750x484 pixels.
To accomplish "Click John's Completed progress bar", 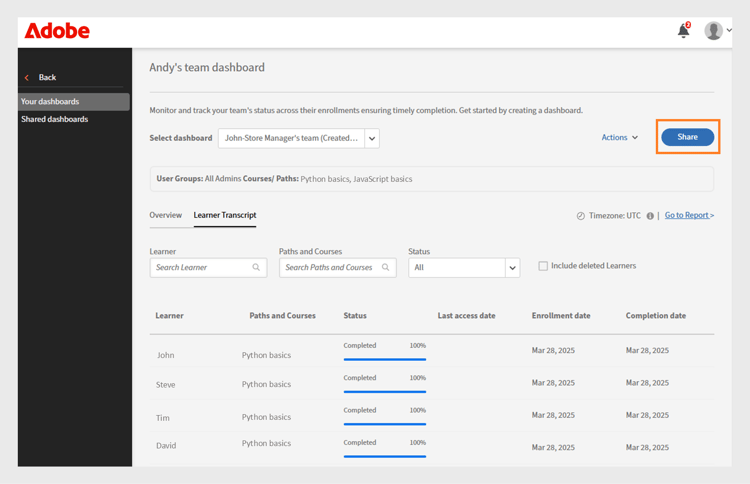I will 384,358.
